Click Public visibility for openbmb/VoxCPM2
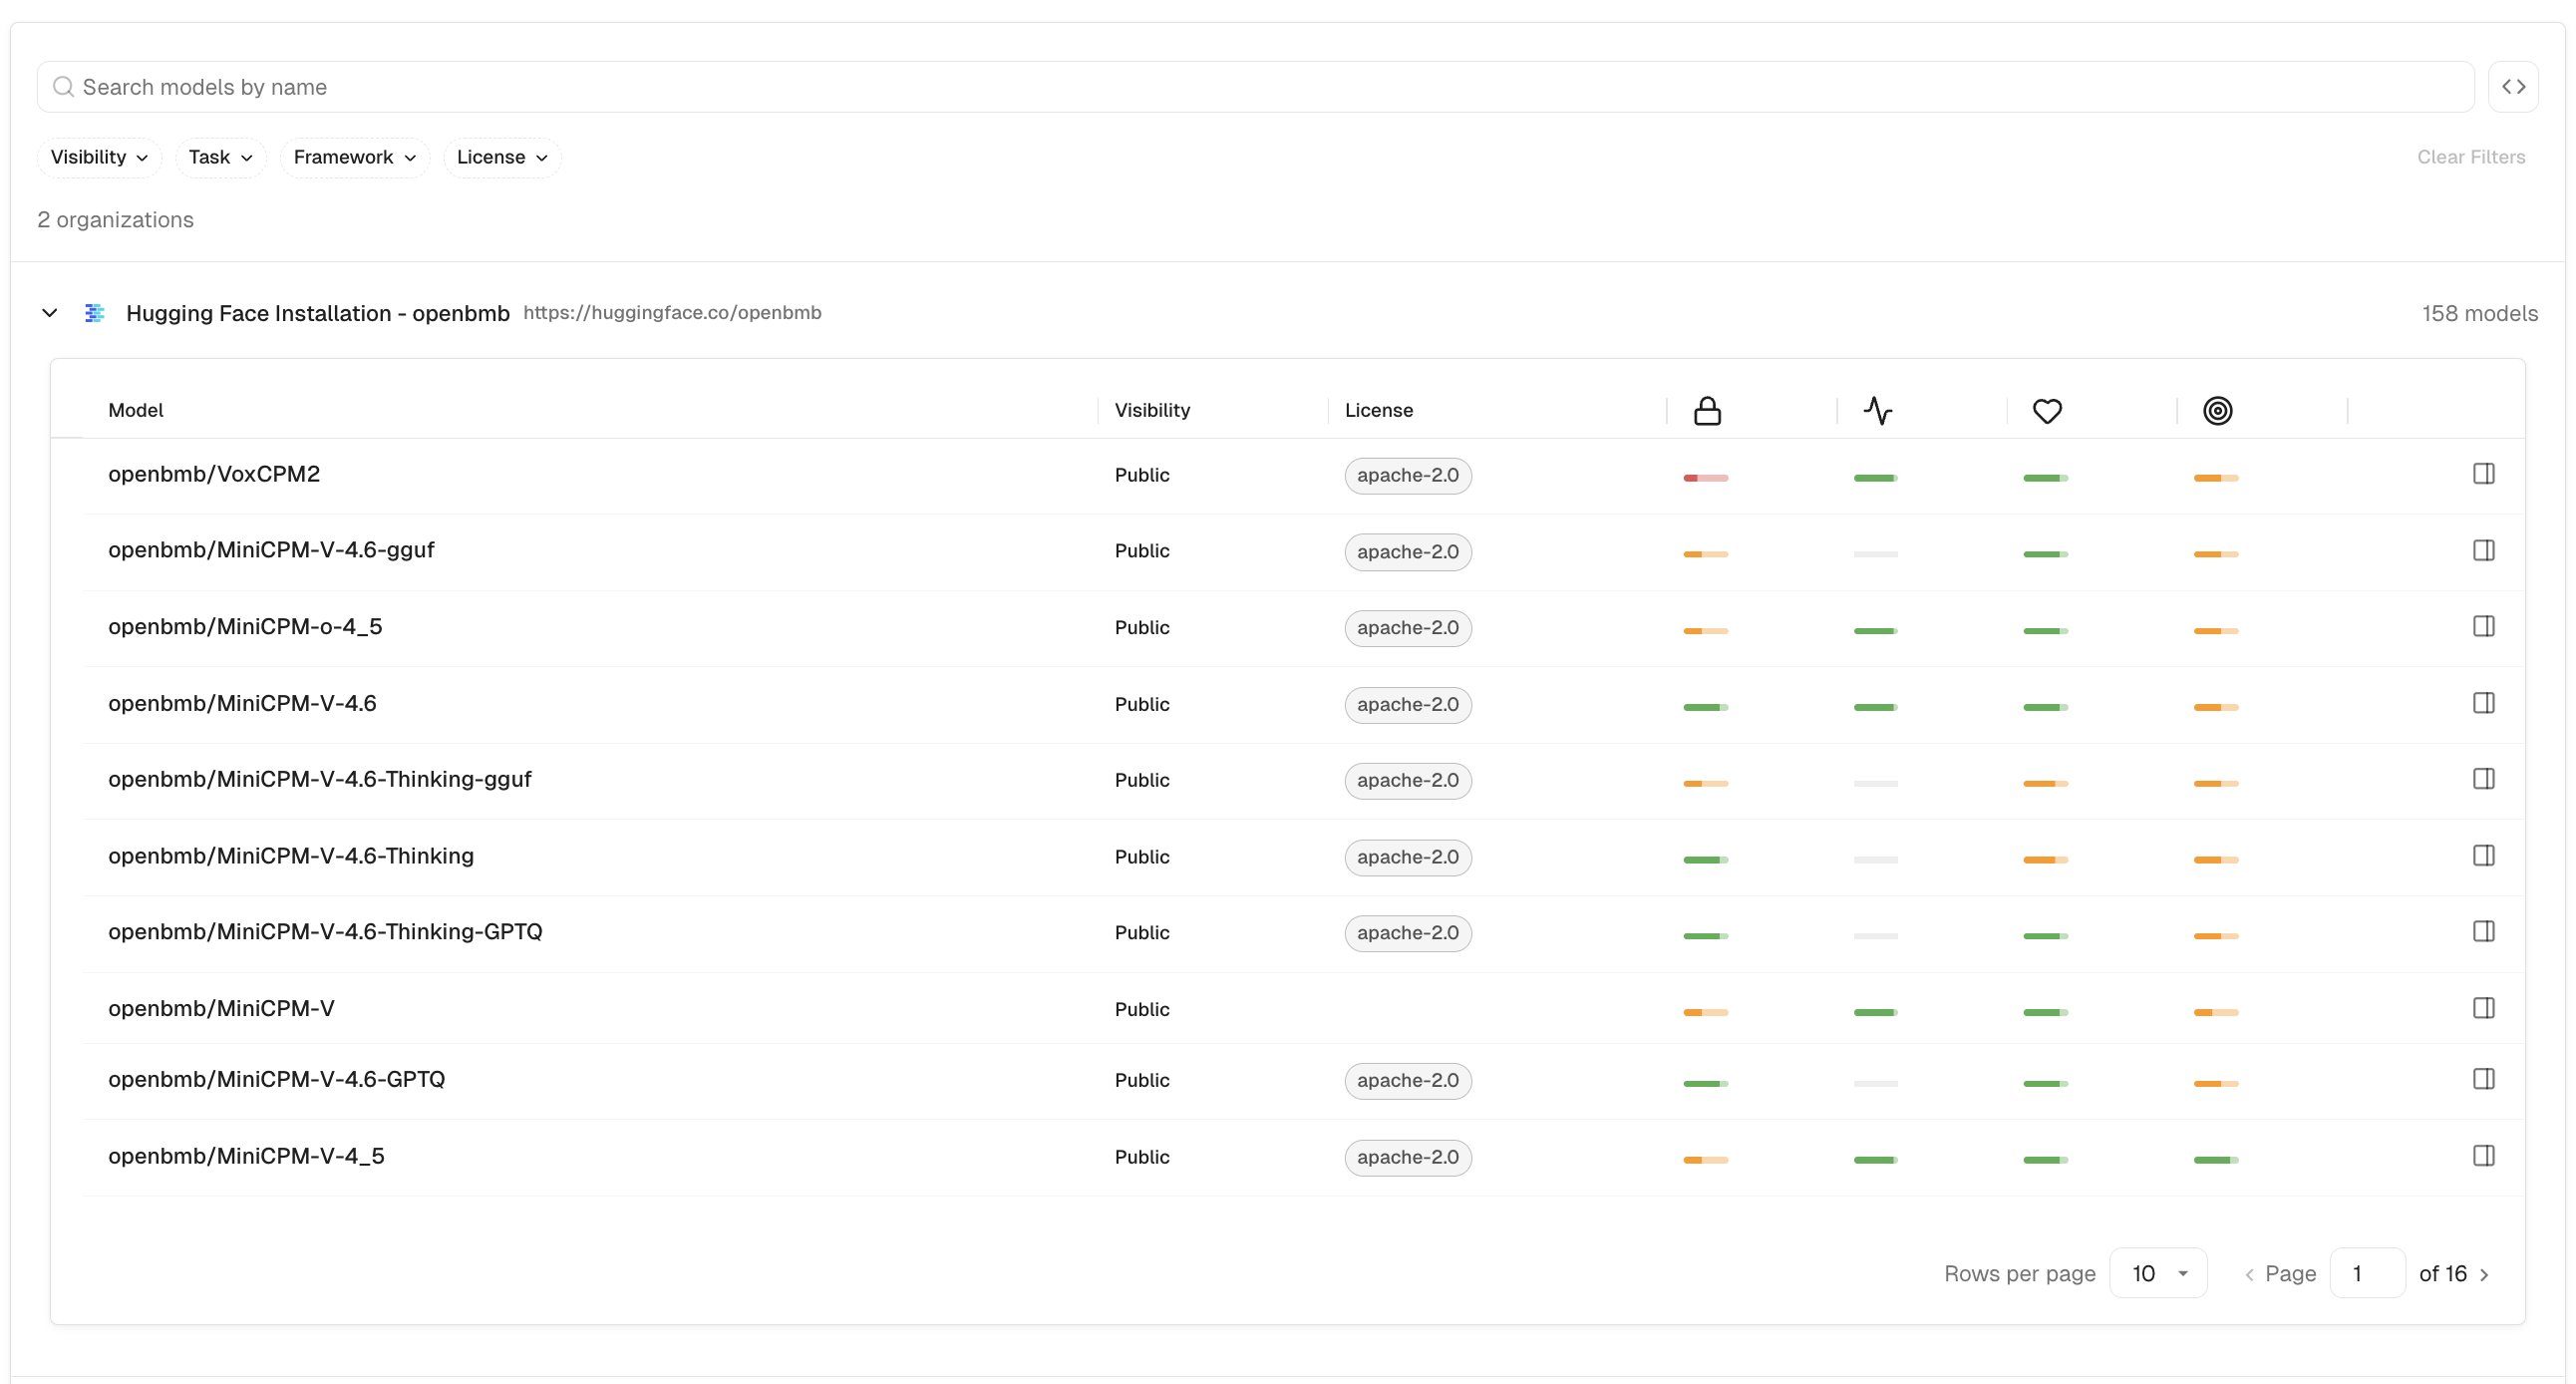 [x=1142, y=475]
